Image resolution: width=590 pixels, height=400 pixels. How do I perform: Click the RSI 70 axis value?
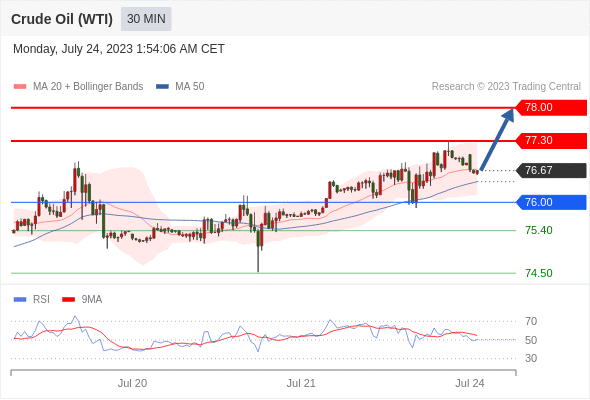(531, 321)
